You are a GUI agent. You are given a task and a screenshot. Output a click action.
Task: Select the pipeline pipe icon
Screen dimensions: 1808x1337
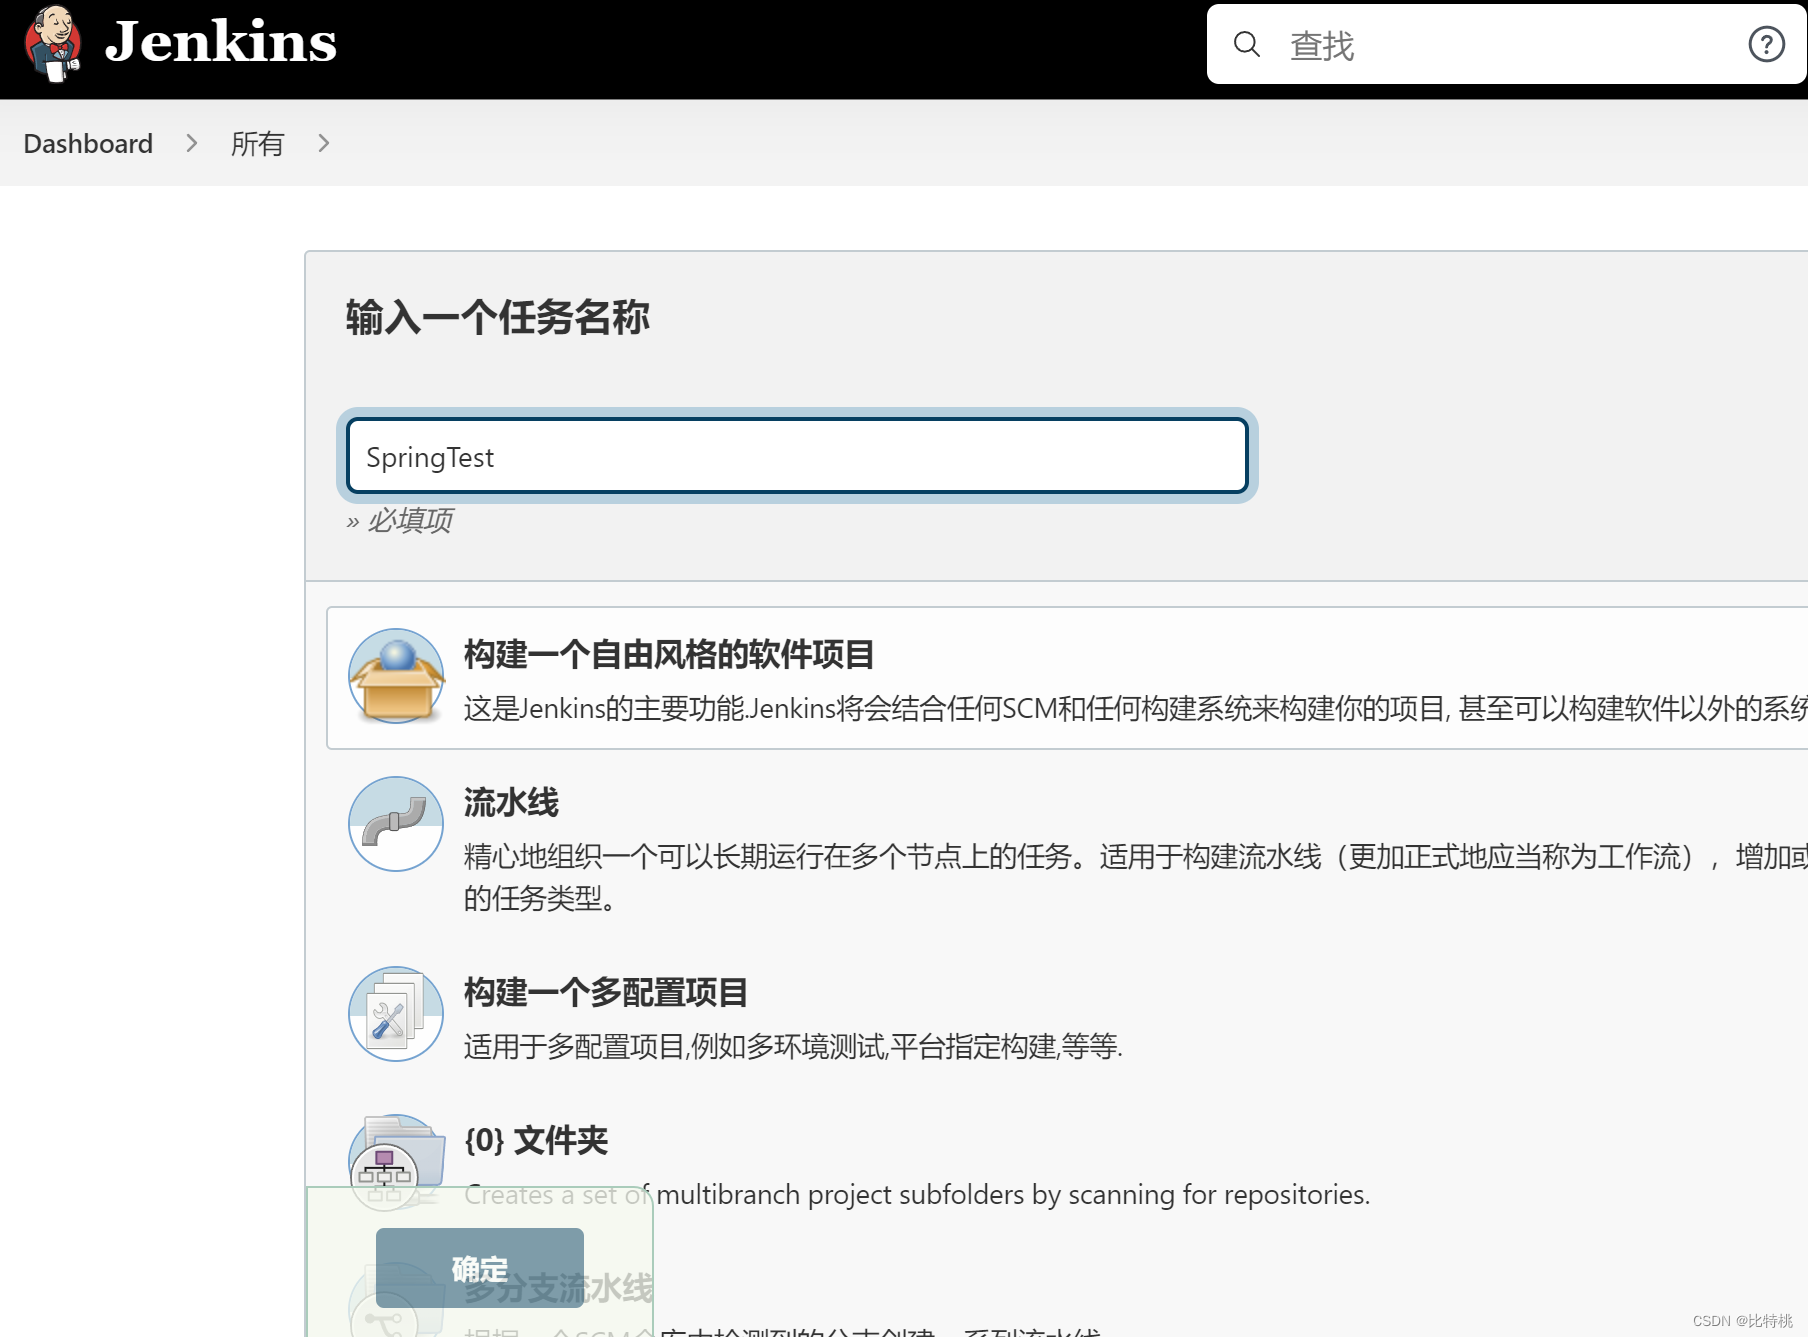pyautogui.click(x=396, y=824)
